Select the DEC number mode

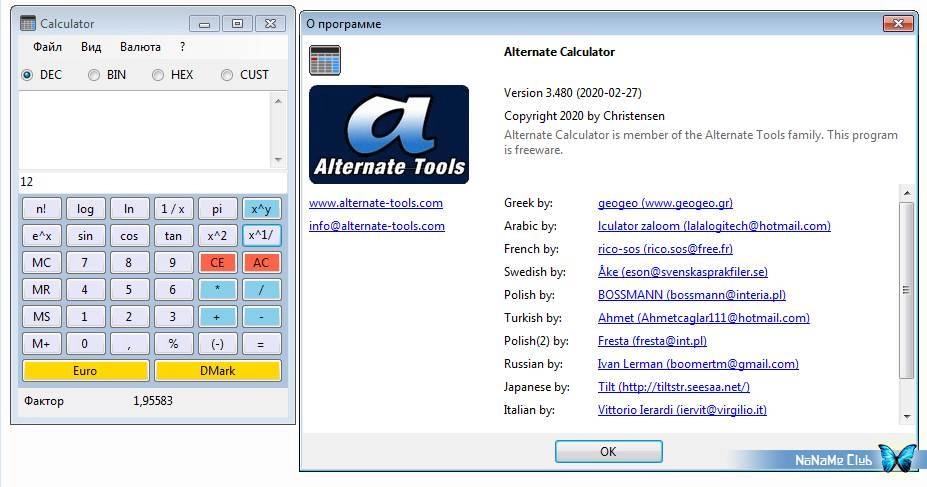pyautogui.click(x=41, y=74)
